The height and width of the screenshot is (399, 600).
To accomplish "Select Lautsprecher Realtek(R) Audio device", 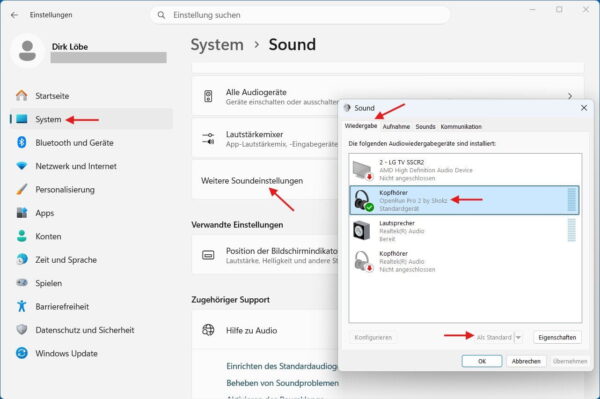I will 465,231.
